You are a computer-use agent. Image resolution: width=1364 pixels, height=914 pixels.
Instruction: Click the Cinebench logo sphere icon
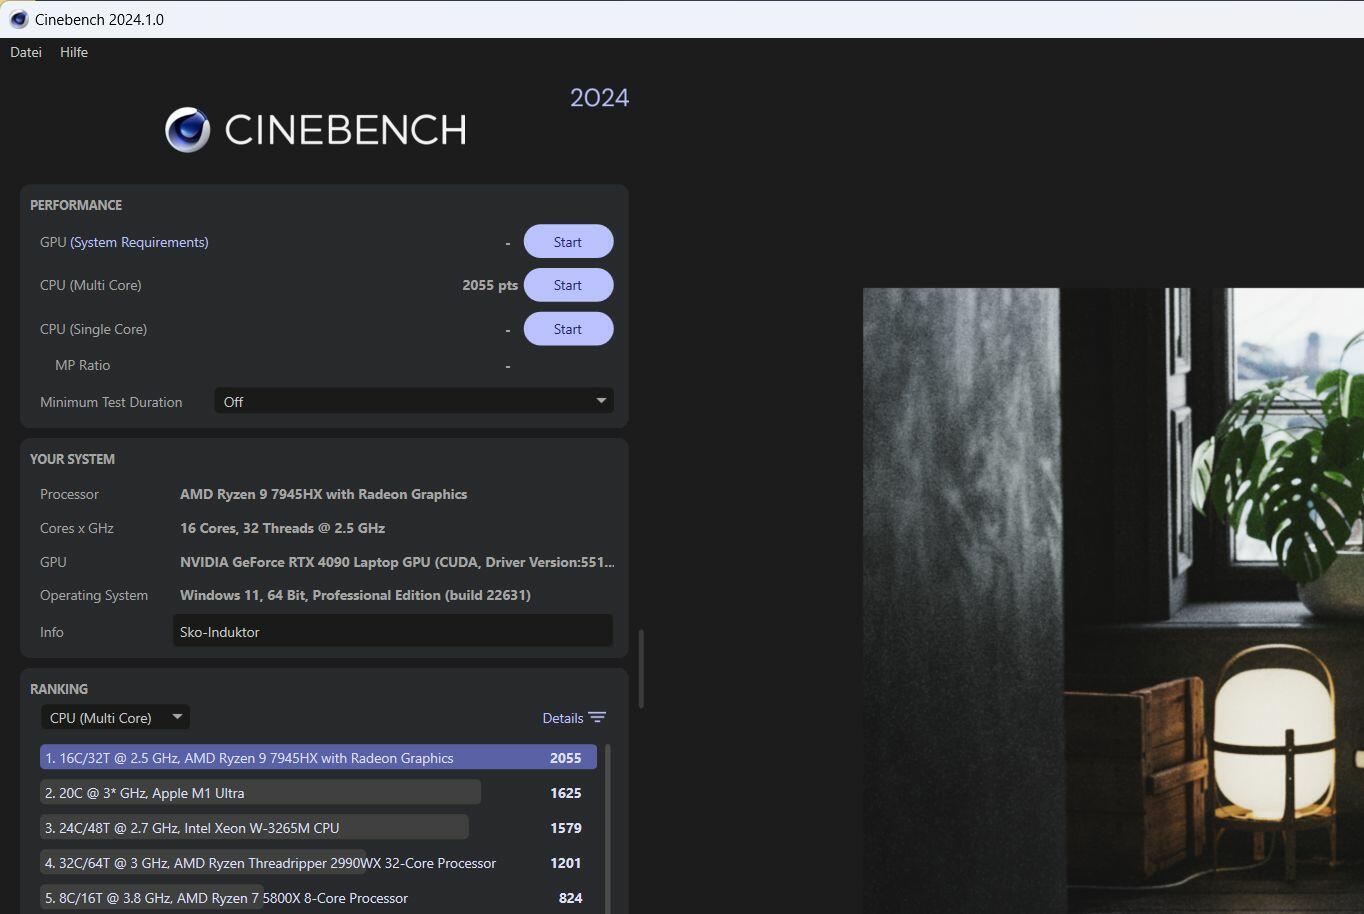[x=188, y=130]
